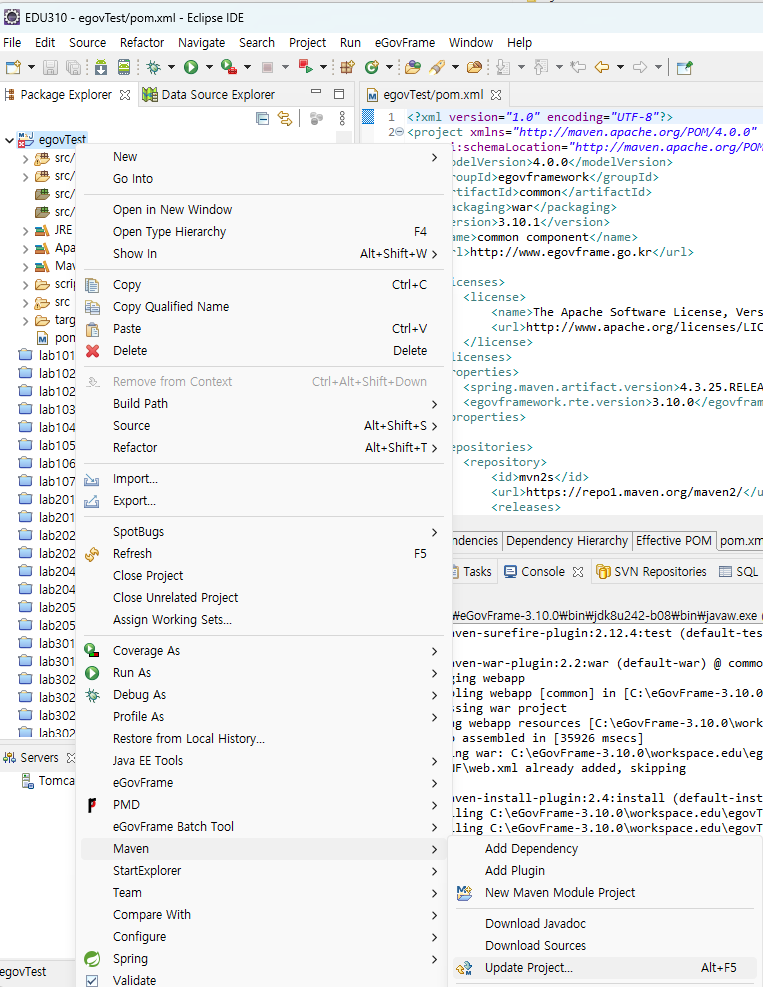Click the Search flashlight toolbar icon
763x987 pixels.
pos(437,67)
